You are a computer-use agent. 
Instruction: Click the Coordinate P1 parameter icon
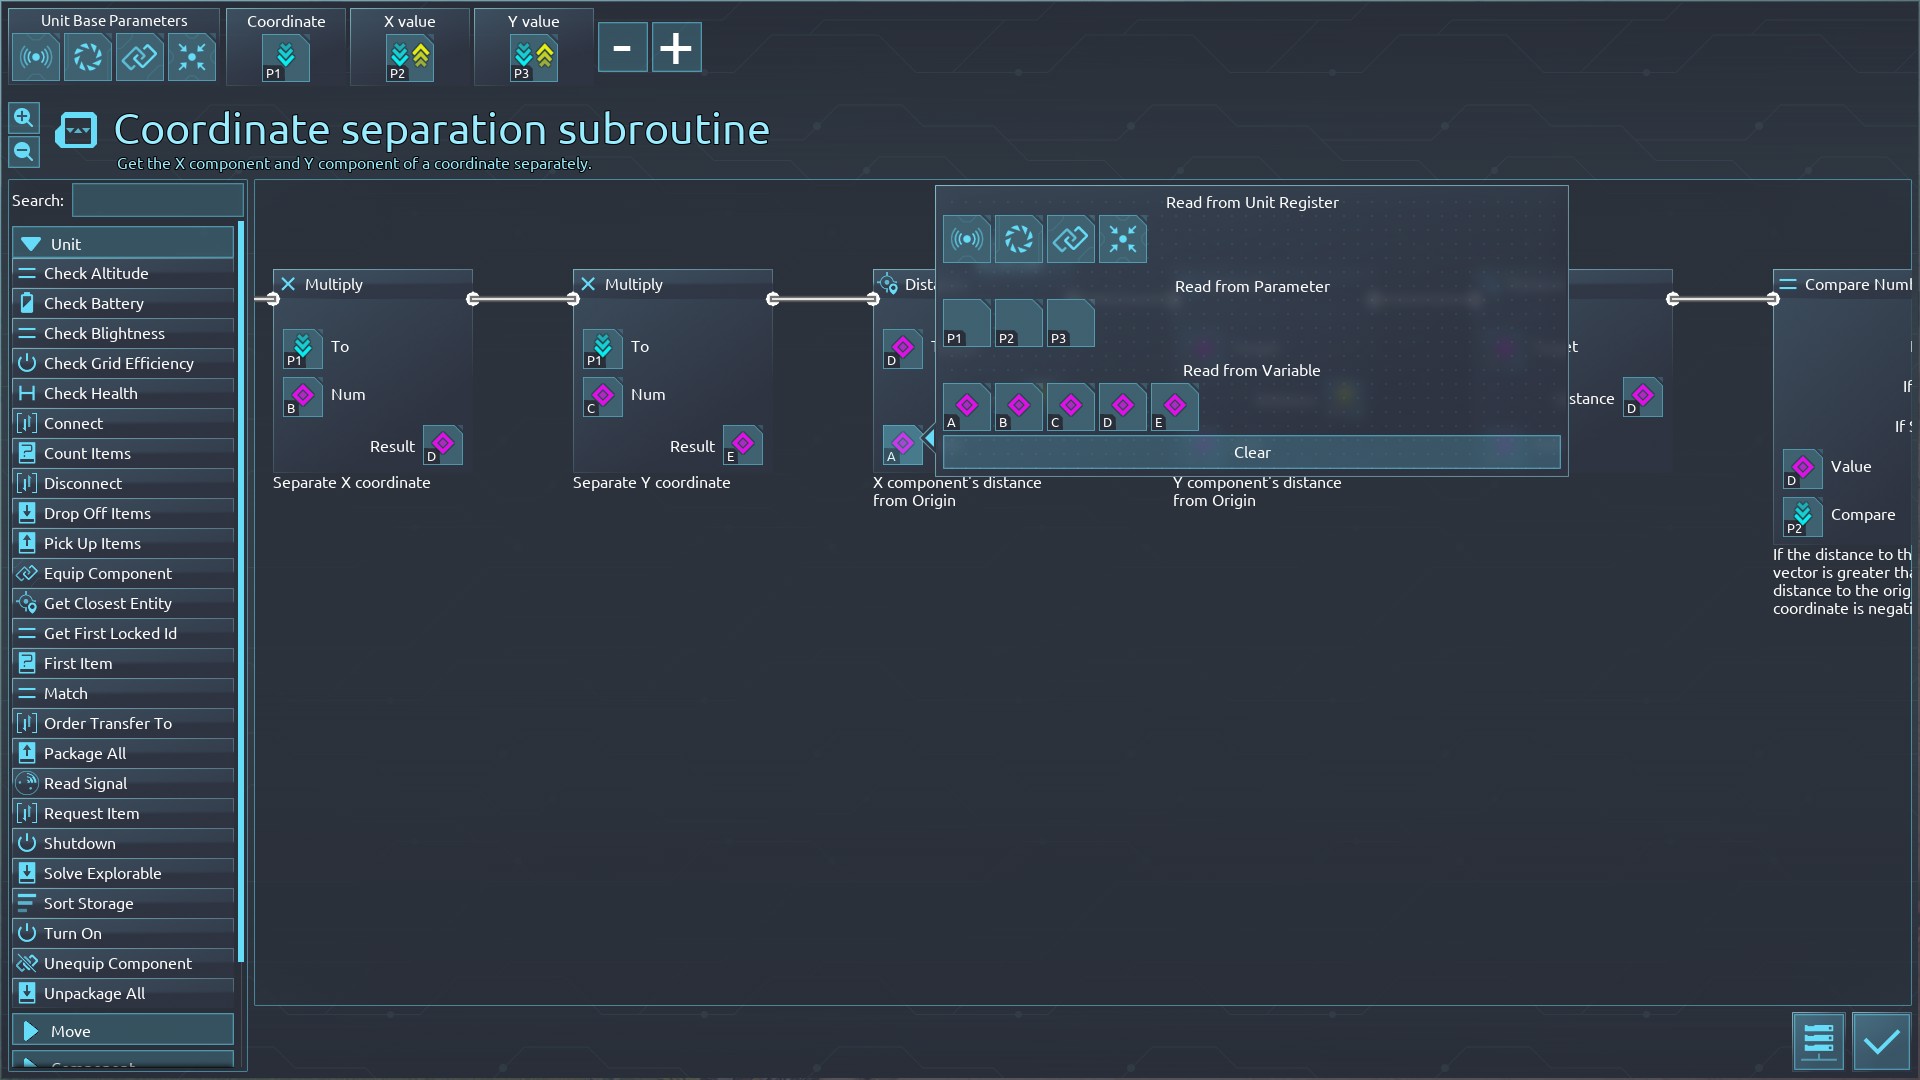pyautogui.click(x=285, y=58)
